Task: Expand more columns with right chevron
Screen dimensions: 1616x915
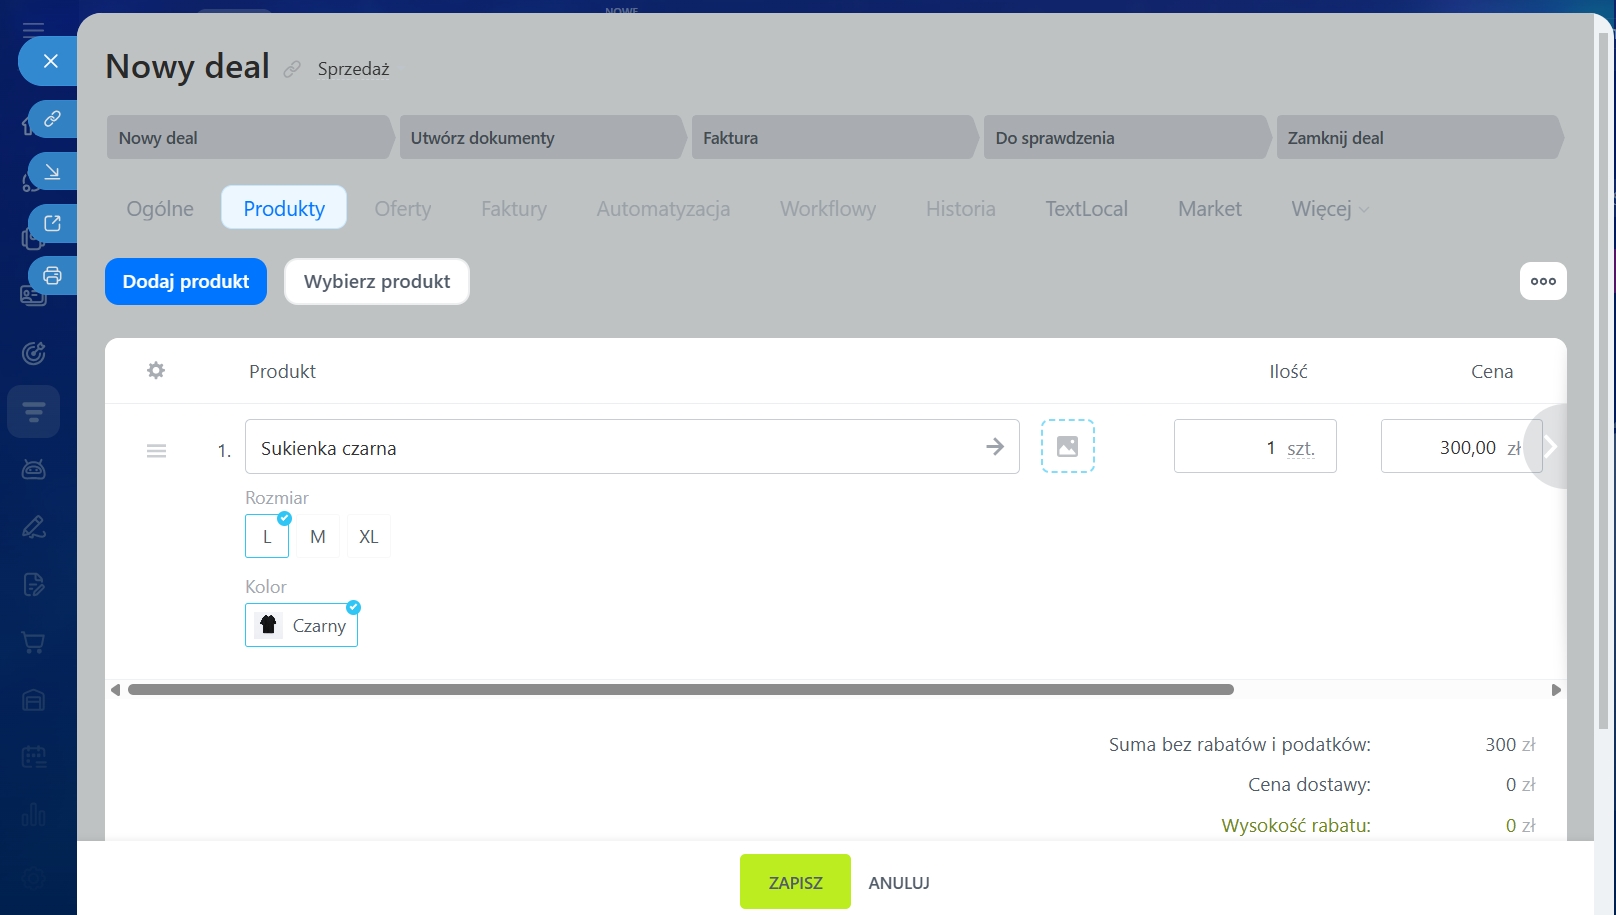Action: pos(1550,447)
